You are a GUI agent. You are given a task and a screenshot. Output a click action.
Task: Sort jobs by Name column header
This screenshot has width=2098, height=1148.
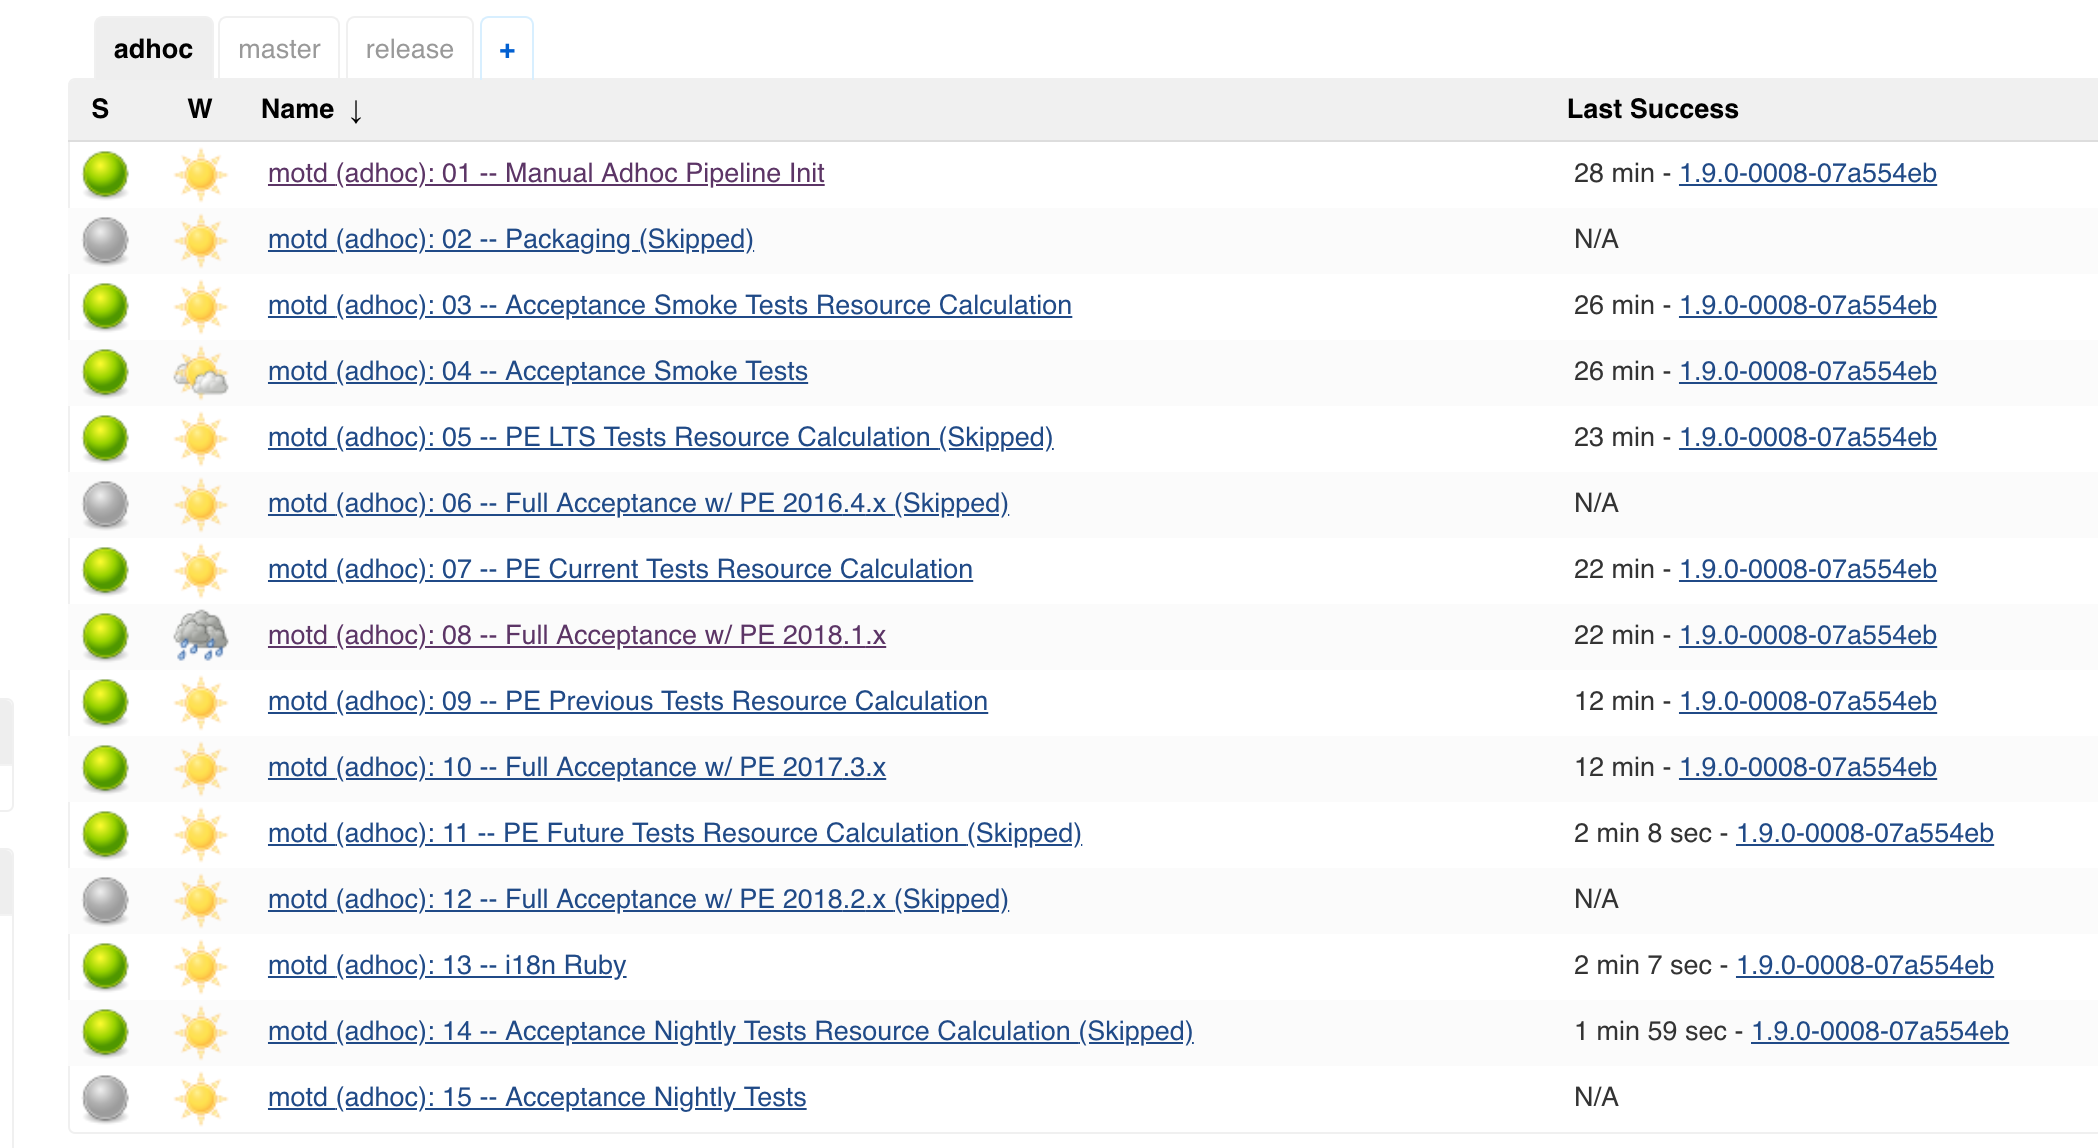point(298,109)
